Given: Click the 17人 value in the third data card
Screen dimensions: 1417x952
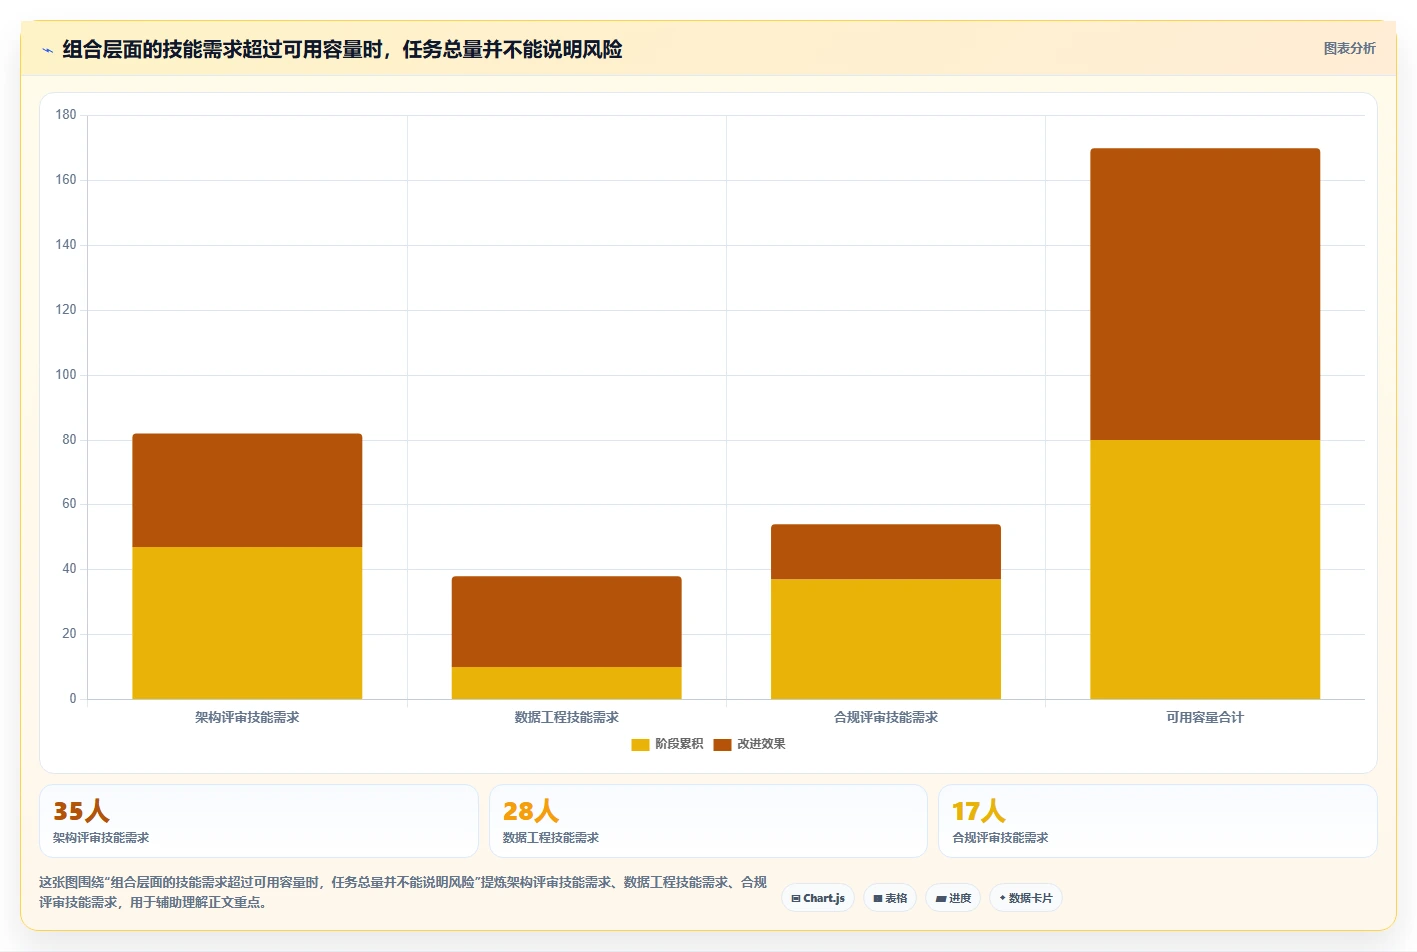Looking at the screenshot, I should (979, 811).
